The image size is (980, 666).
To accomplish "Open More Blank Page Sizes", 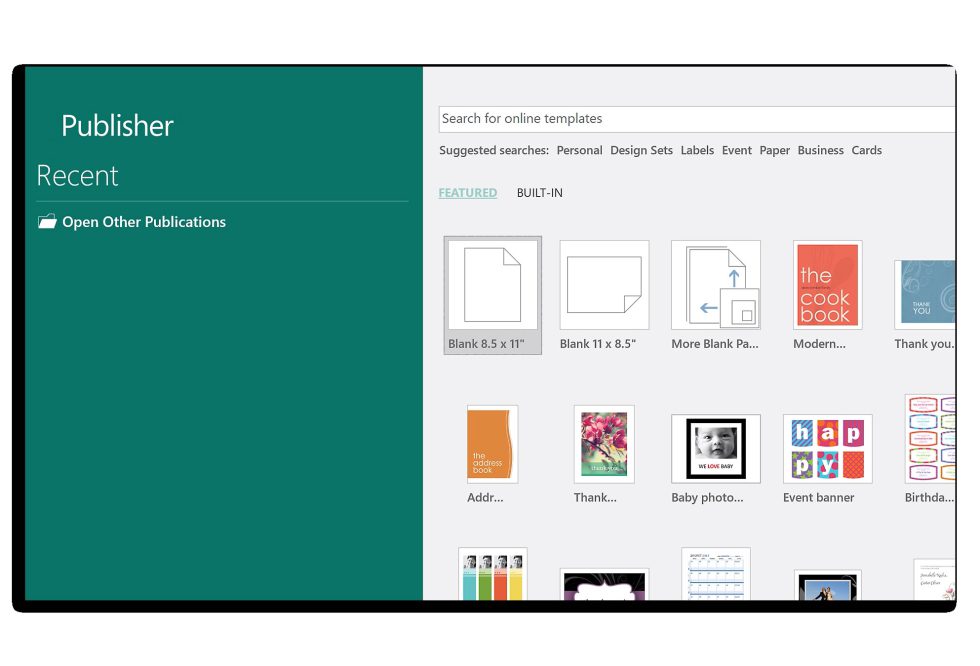I will pos(716,285).
